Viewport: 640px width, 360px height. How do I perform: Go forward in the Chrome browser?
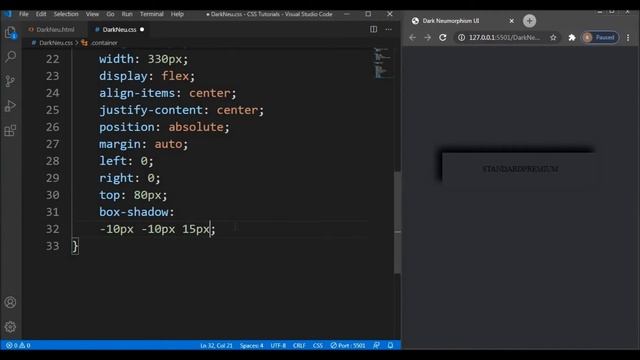click(x=427, y=38)
